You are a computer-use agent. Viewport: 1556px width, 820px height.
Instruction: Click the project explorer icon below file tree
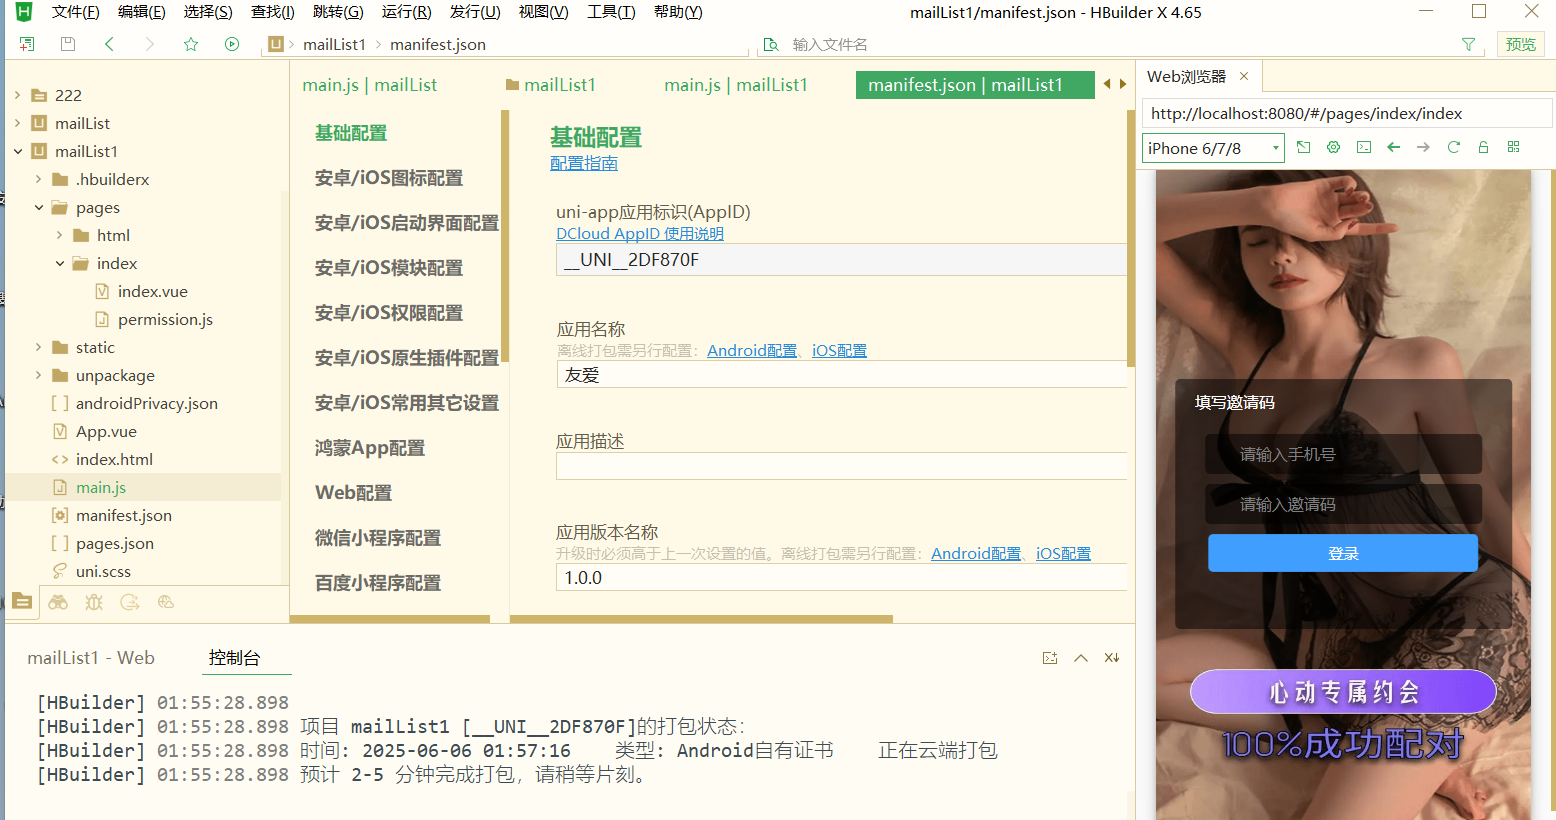coord(22,602)
